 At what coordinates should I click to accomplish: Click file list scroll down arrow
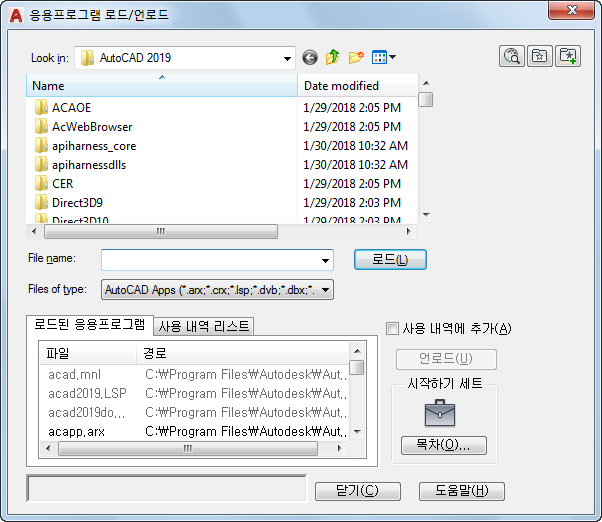coord(426,215)
